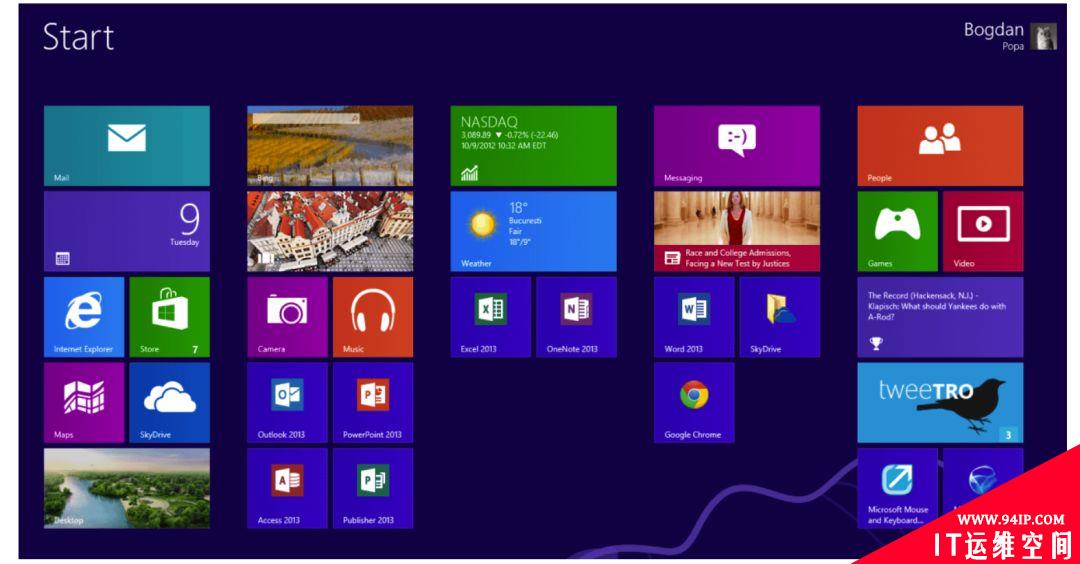Viewport: 1080px width, 564px height.
Task: Open the Mail tile
Action: click(127, 145)
